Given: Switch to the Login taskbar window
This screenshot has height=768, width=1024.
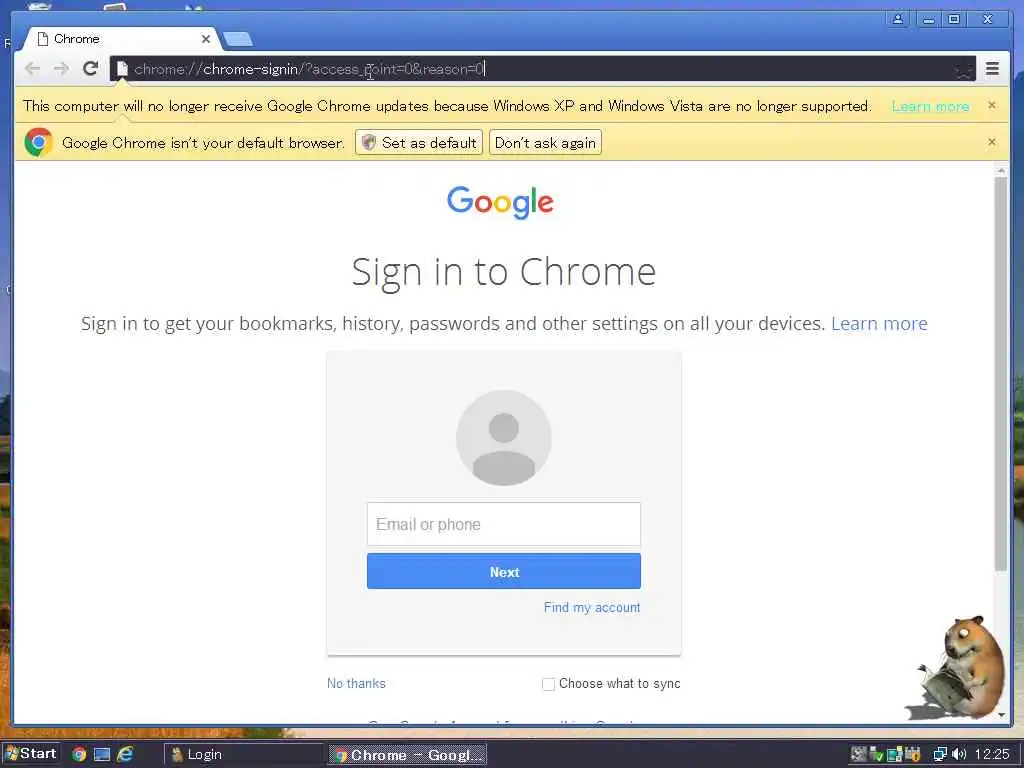Looking at the screenshot, I should coord(242,754).
